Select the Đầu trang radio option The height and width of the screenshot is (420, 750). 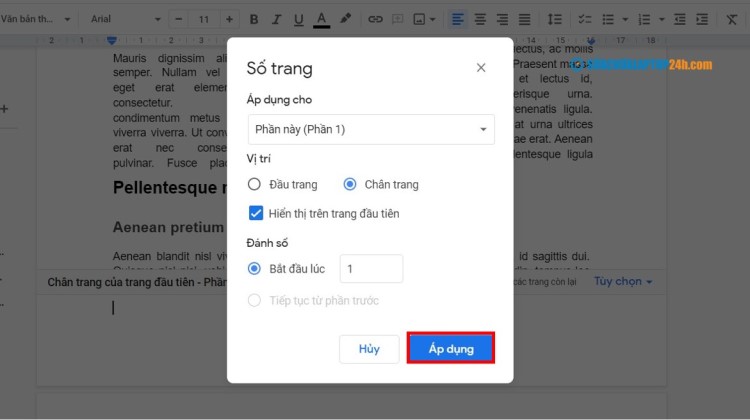pos(254,184)
